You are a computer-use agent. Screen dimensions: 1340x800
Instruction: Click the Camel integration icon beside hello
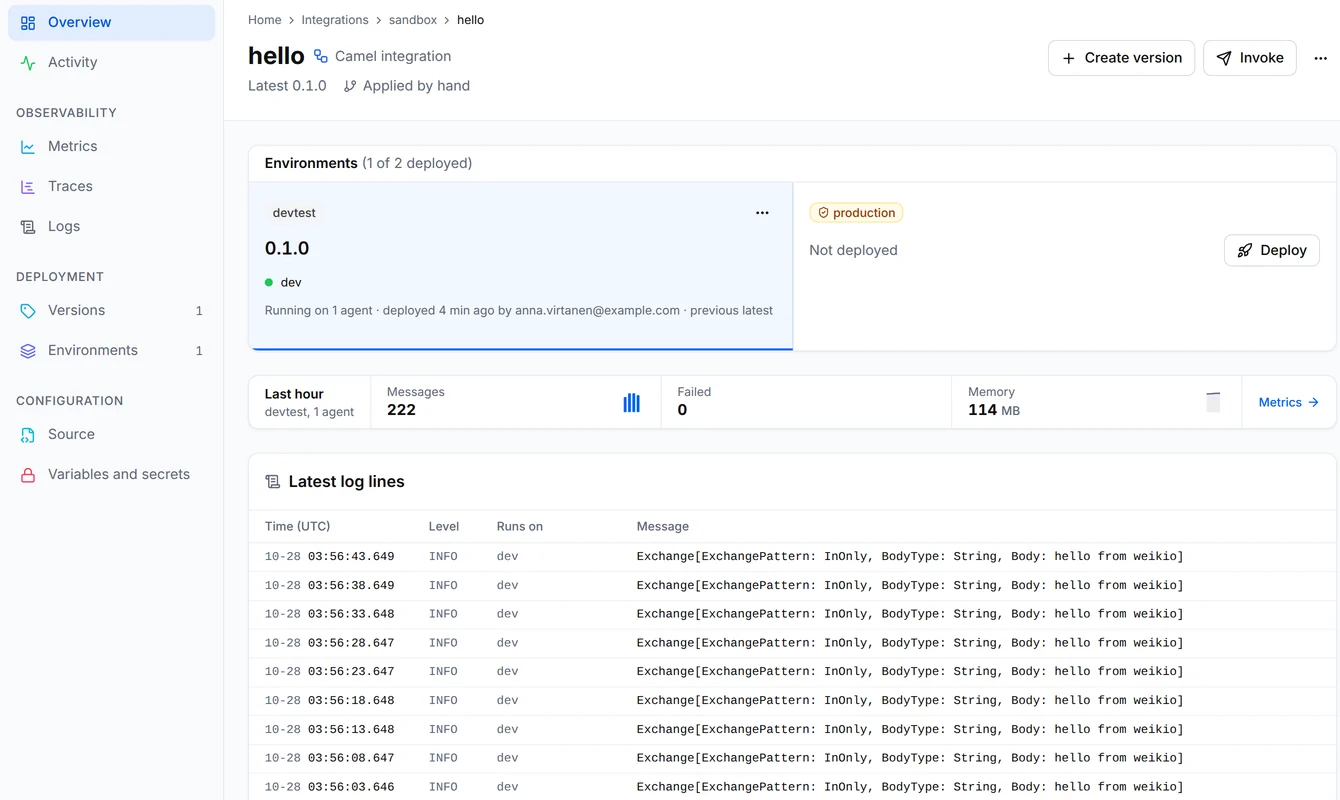[320, 56]
